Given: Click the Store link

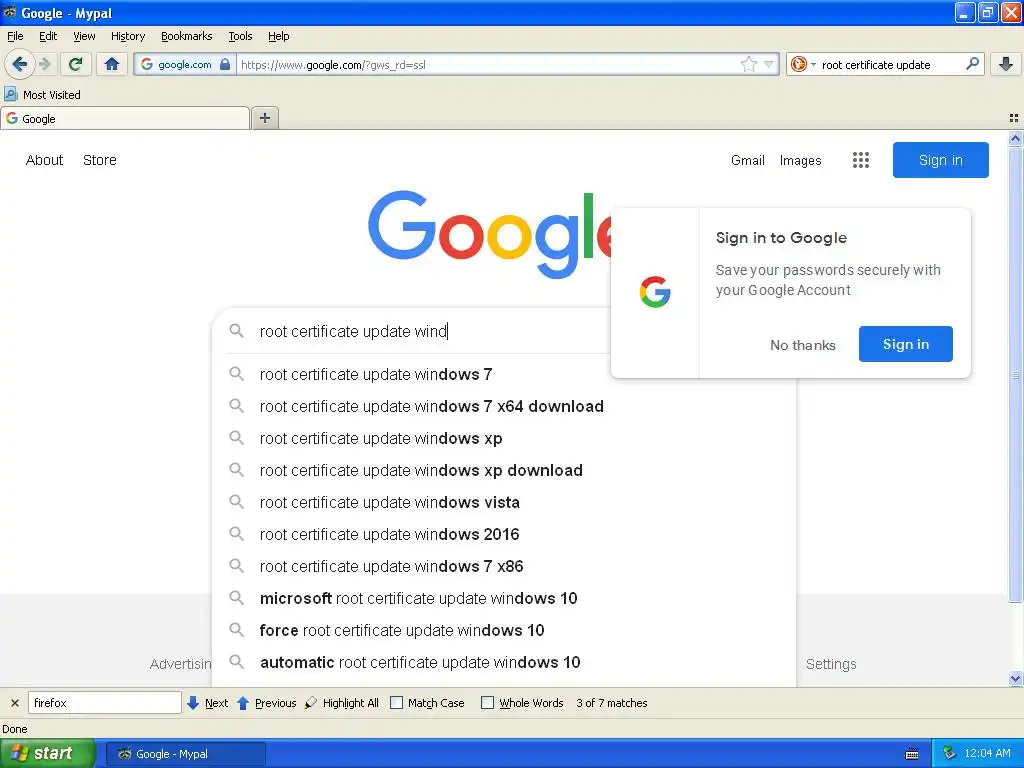Looking at the screenshot, I should [99, 160].
